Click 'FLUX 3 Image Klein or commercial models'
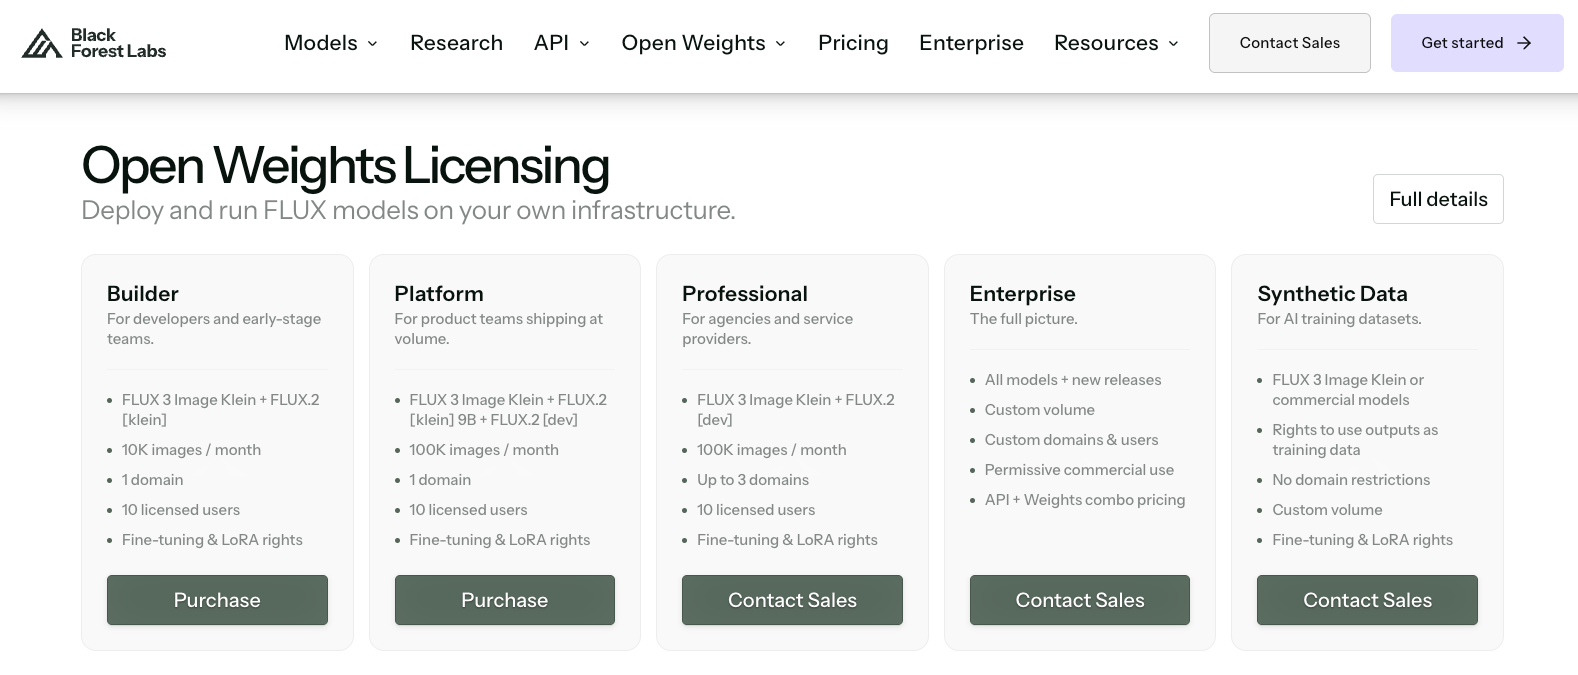 coord(1348,390)
